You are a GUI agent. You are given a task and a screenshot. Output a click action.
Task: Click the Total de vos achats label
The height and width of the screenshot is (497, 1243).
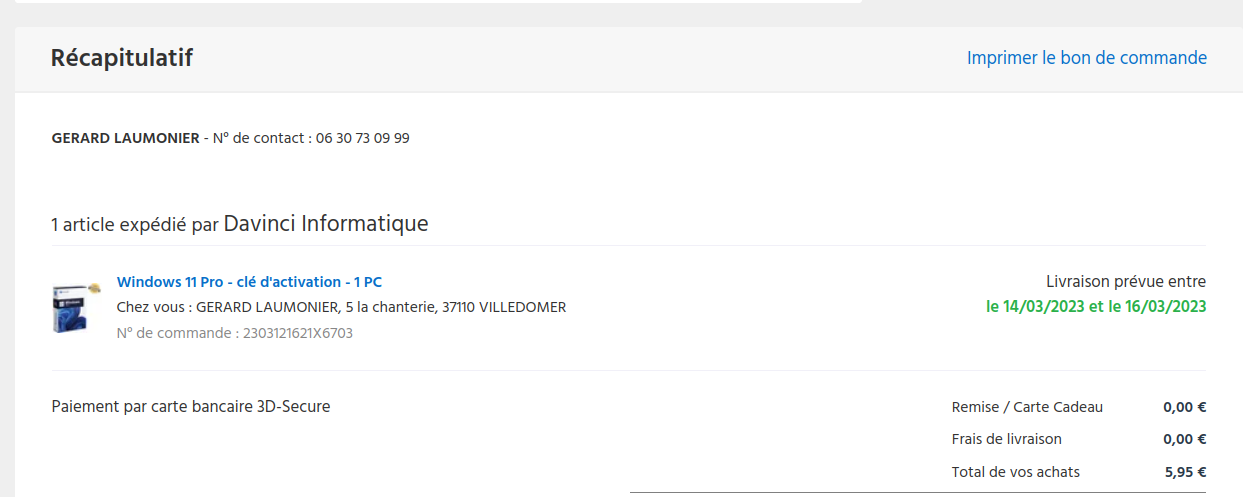[x=1015, y=472]
